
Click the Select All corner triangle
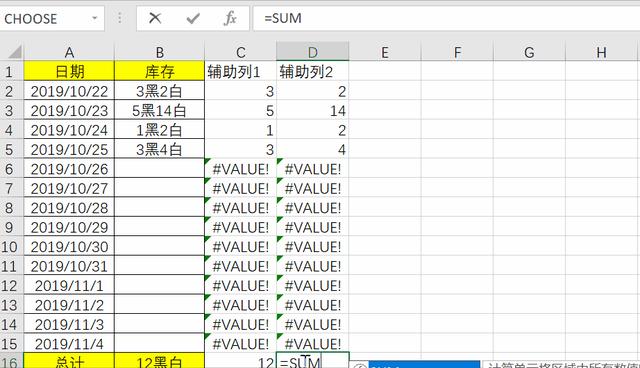pyautogui.click(x=15, y=52)
